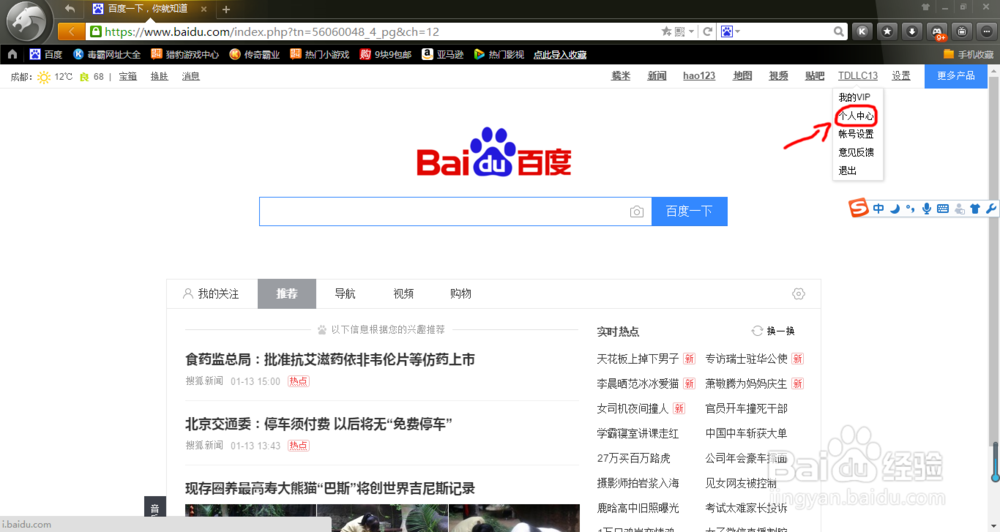
Task: Open headline about 食药监总局 approval
Action: 330,359
